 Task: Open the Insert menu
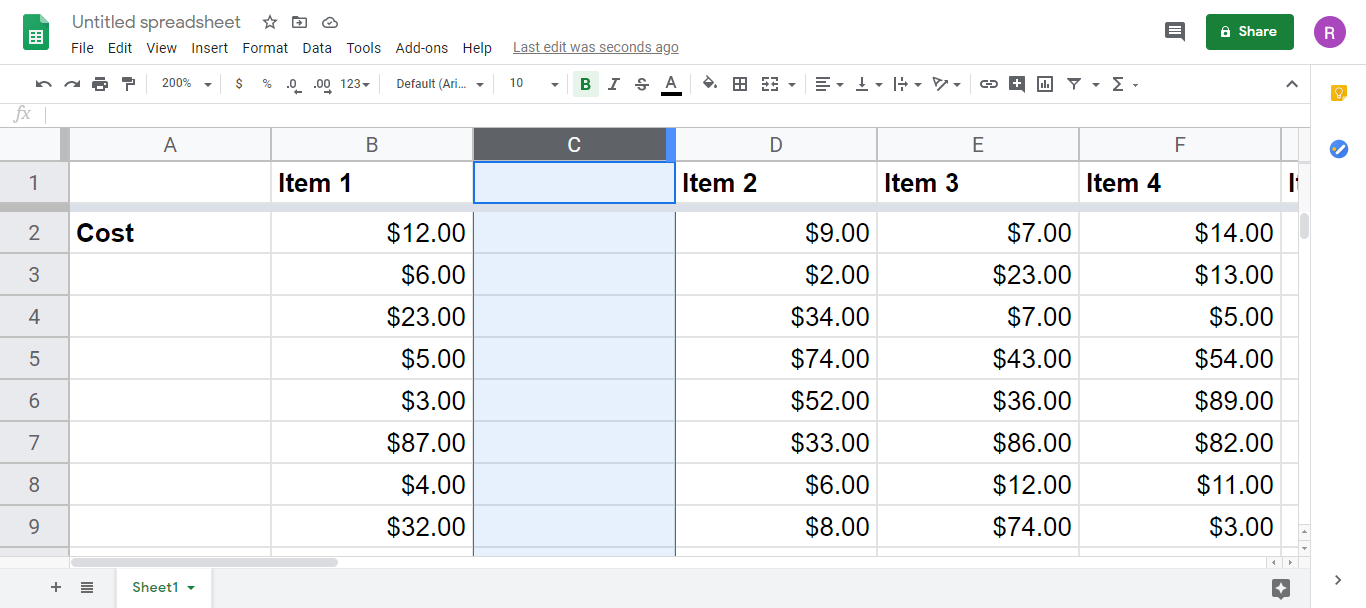click(x=210, y=48)
